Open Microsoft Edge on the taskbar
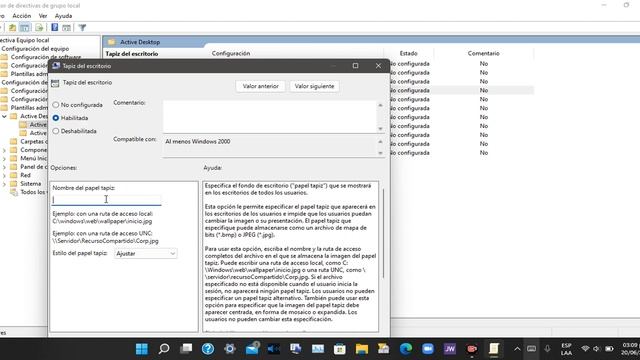 (x=406, y=349)
